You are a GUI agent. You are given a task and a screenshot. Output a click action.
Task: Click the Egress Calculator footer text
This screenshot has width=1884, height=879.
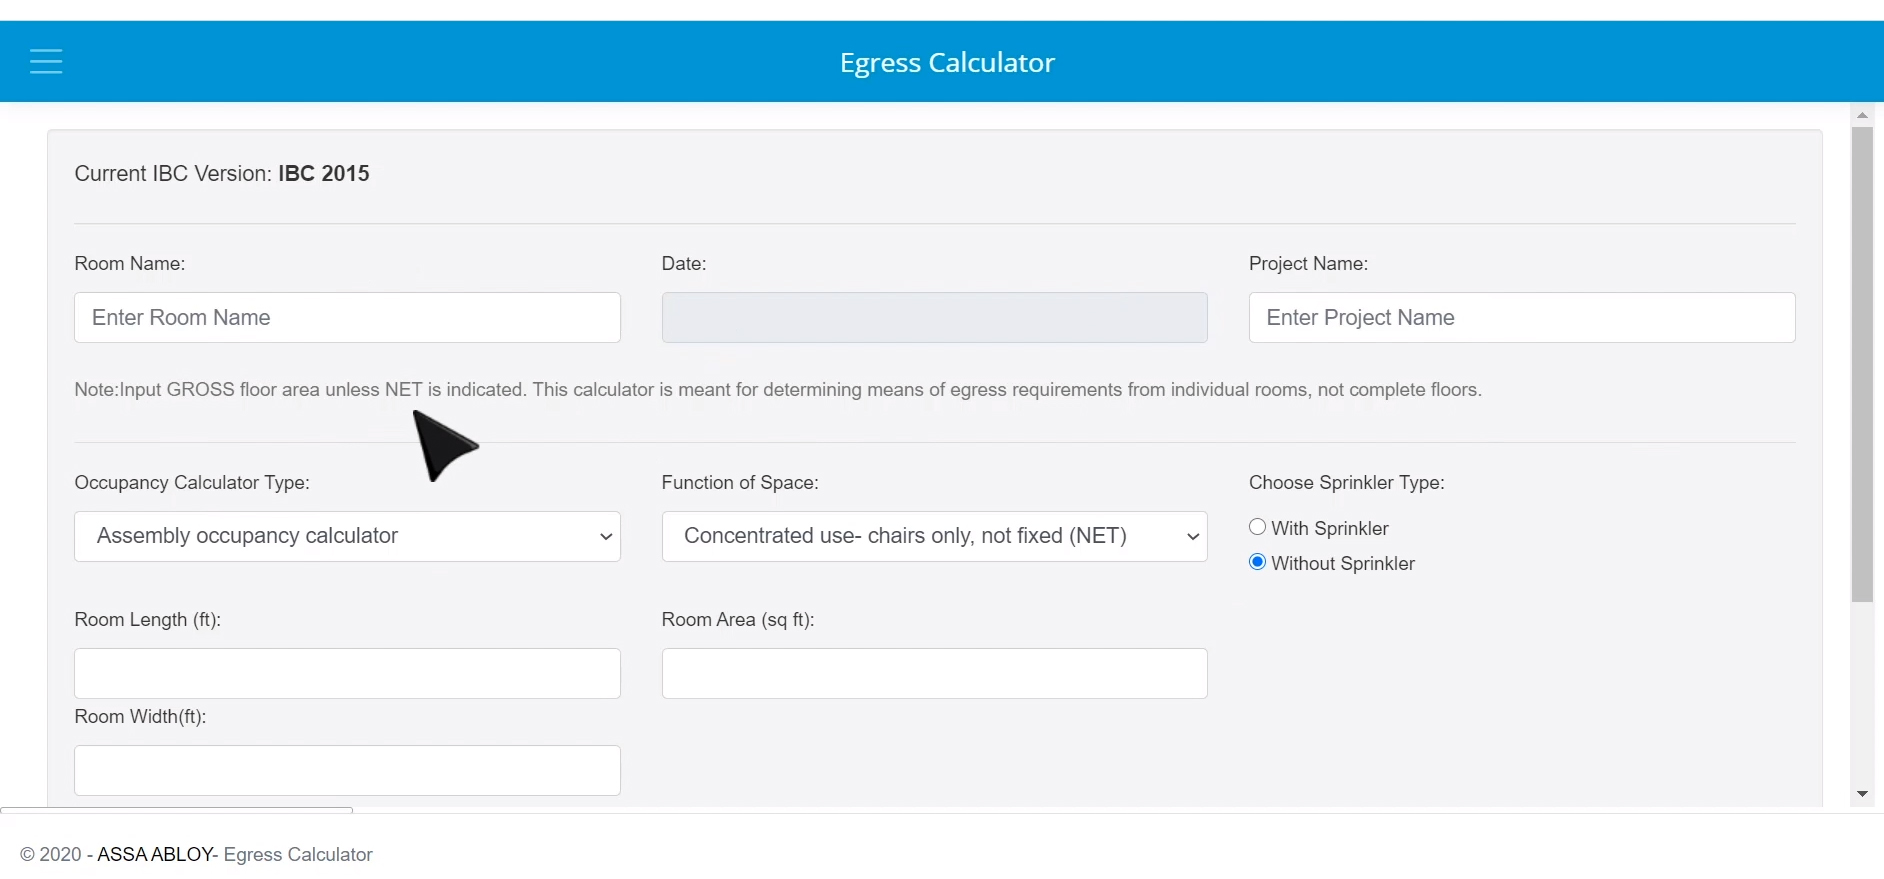pyautogui.click(x=298, y=854)
